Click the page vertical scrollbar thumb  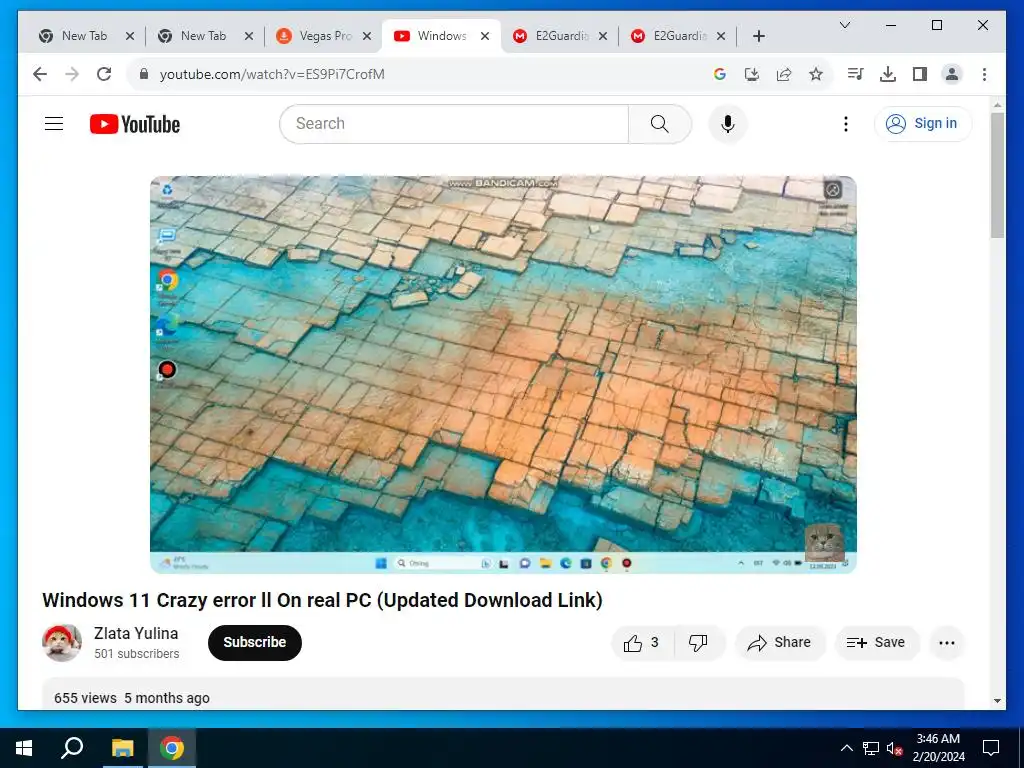[x=997, y=175]
